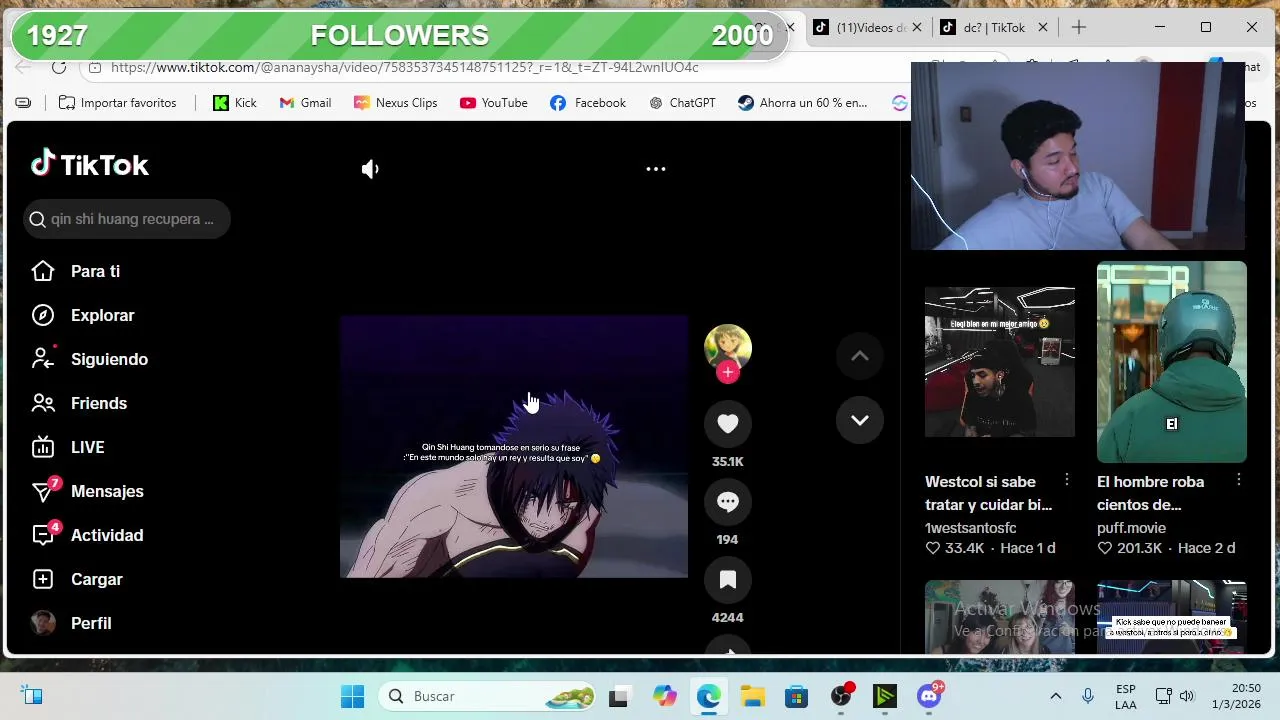Open the widgets button on the taskbar
This screenshot has width=1280, height=720.
pyautogui.click(x=32, y=696)
